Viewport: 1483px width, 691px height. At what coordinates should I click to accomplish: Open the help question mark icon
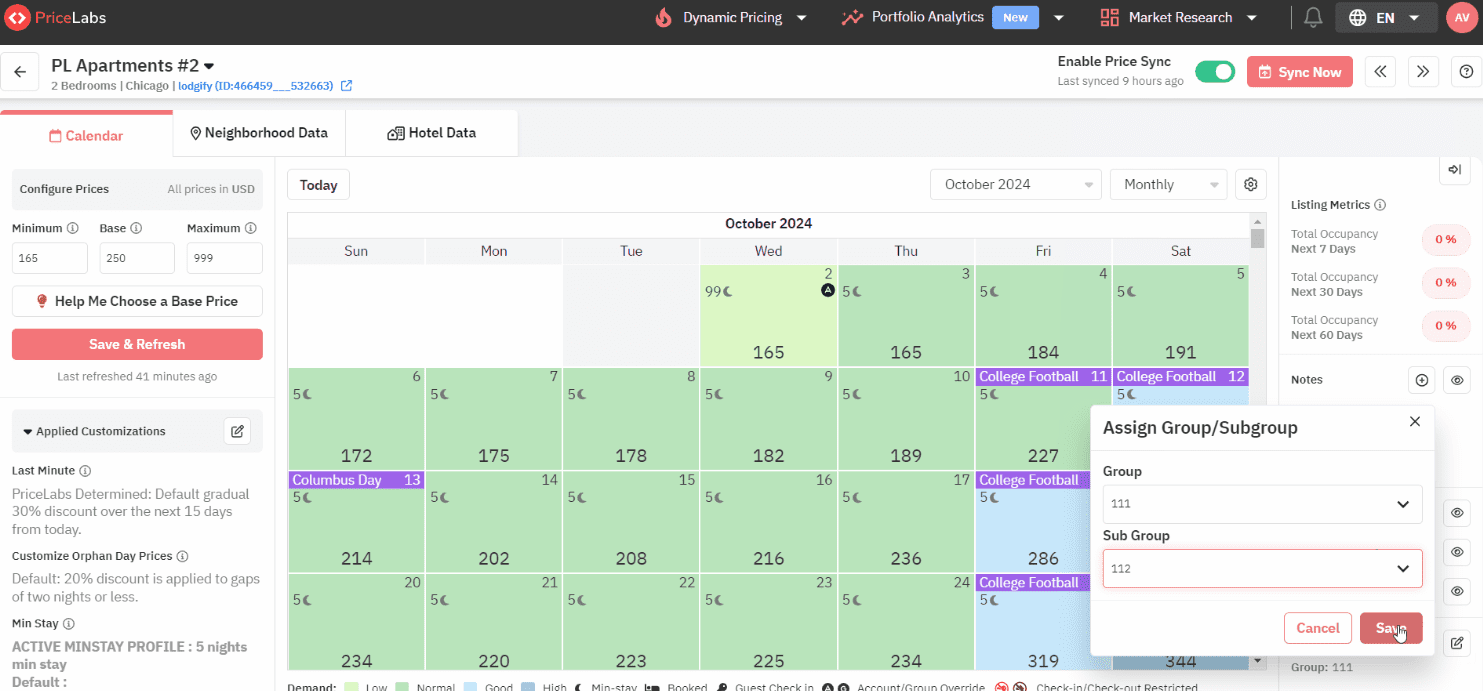point(1466,72)
